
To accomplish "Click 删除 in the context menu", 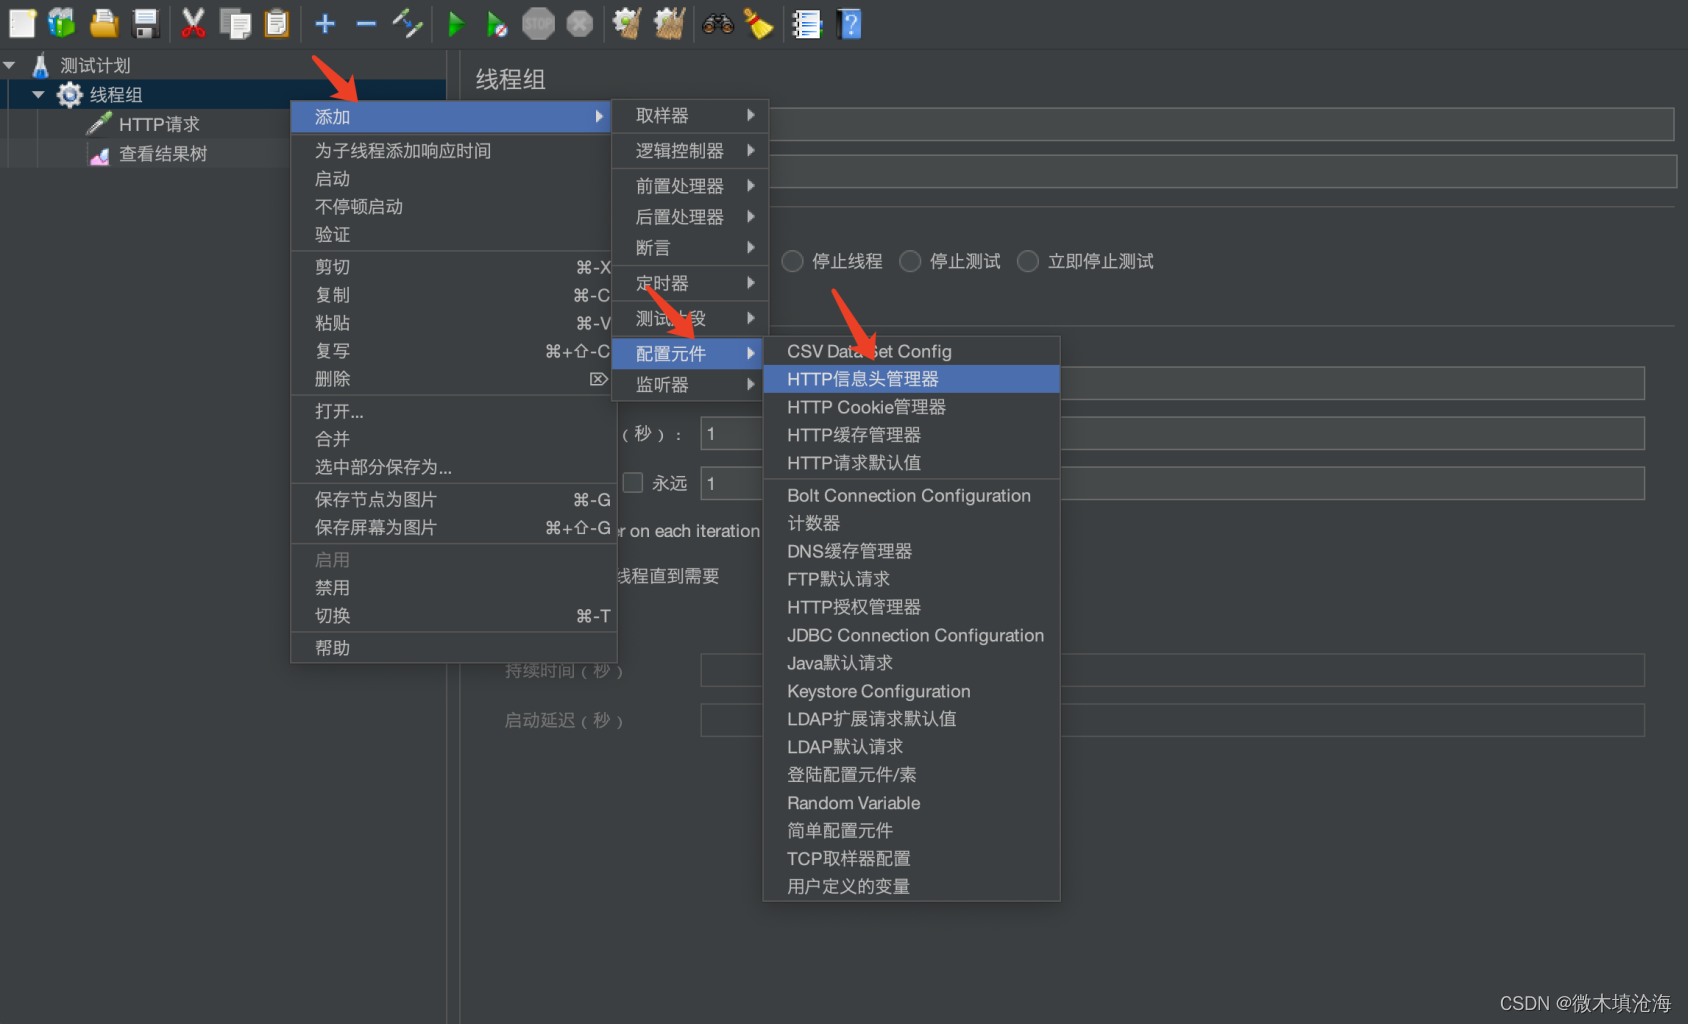I will coord(453,379).
